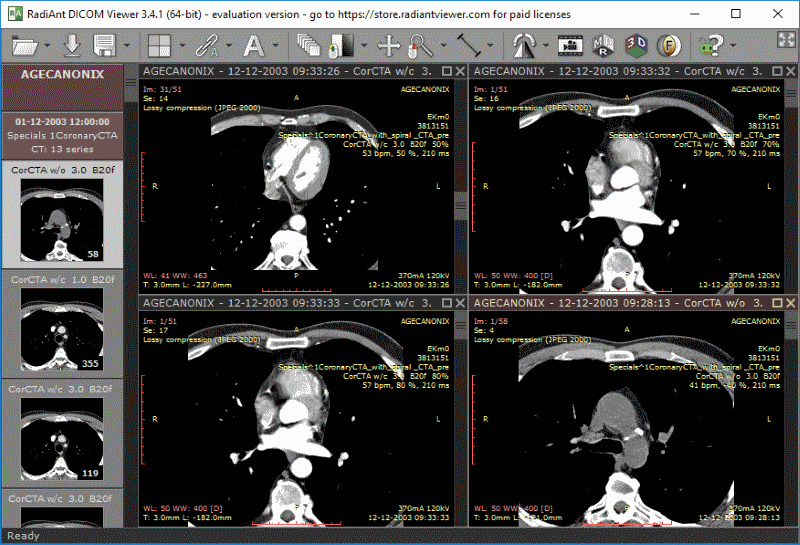Open image fusion tool

click(669, 45)
